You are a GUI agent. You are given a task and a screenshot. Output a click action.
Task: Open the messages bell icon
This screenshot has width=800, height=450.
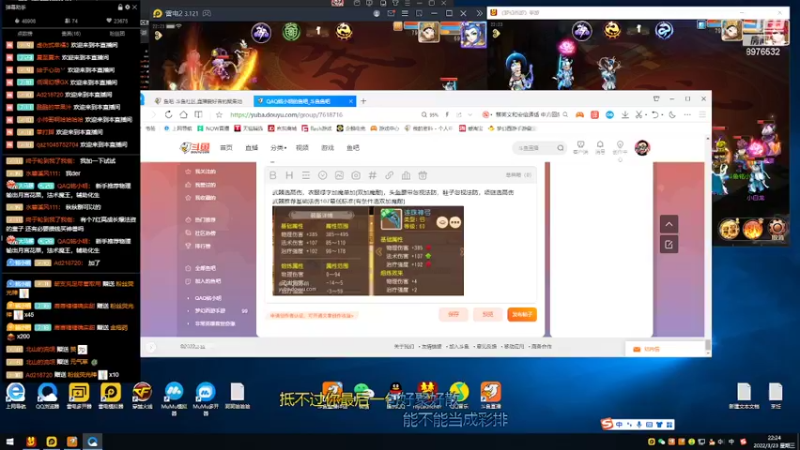(x=600, y=147)
